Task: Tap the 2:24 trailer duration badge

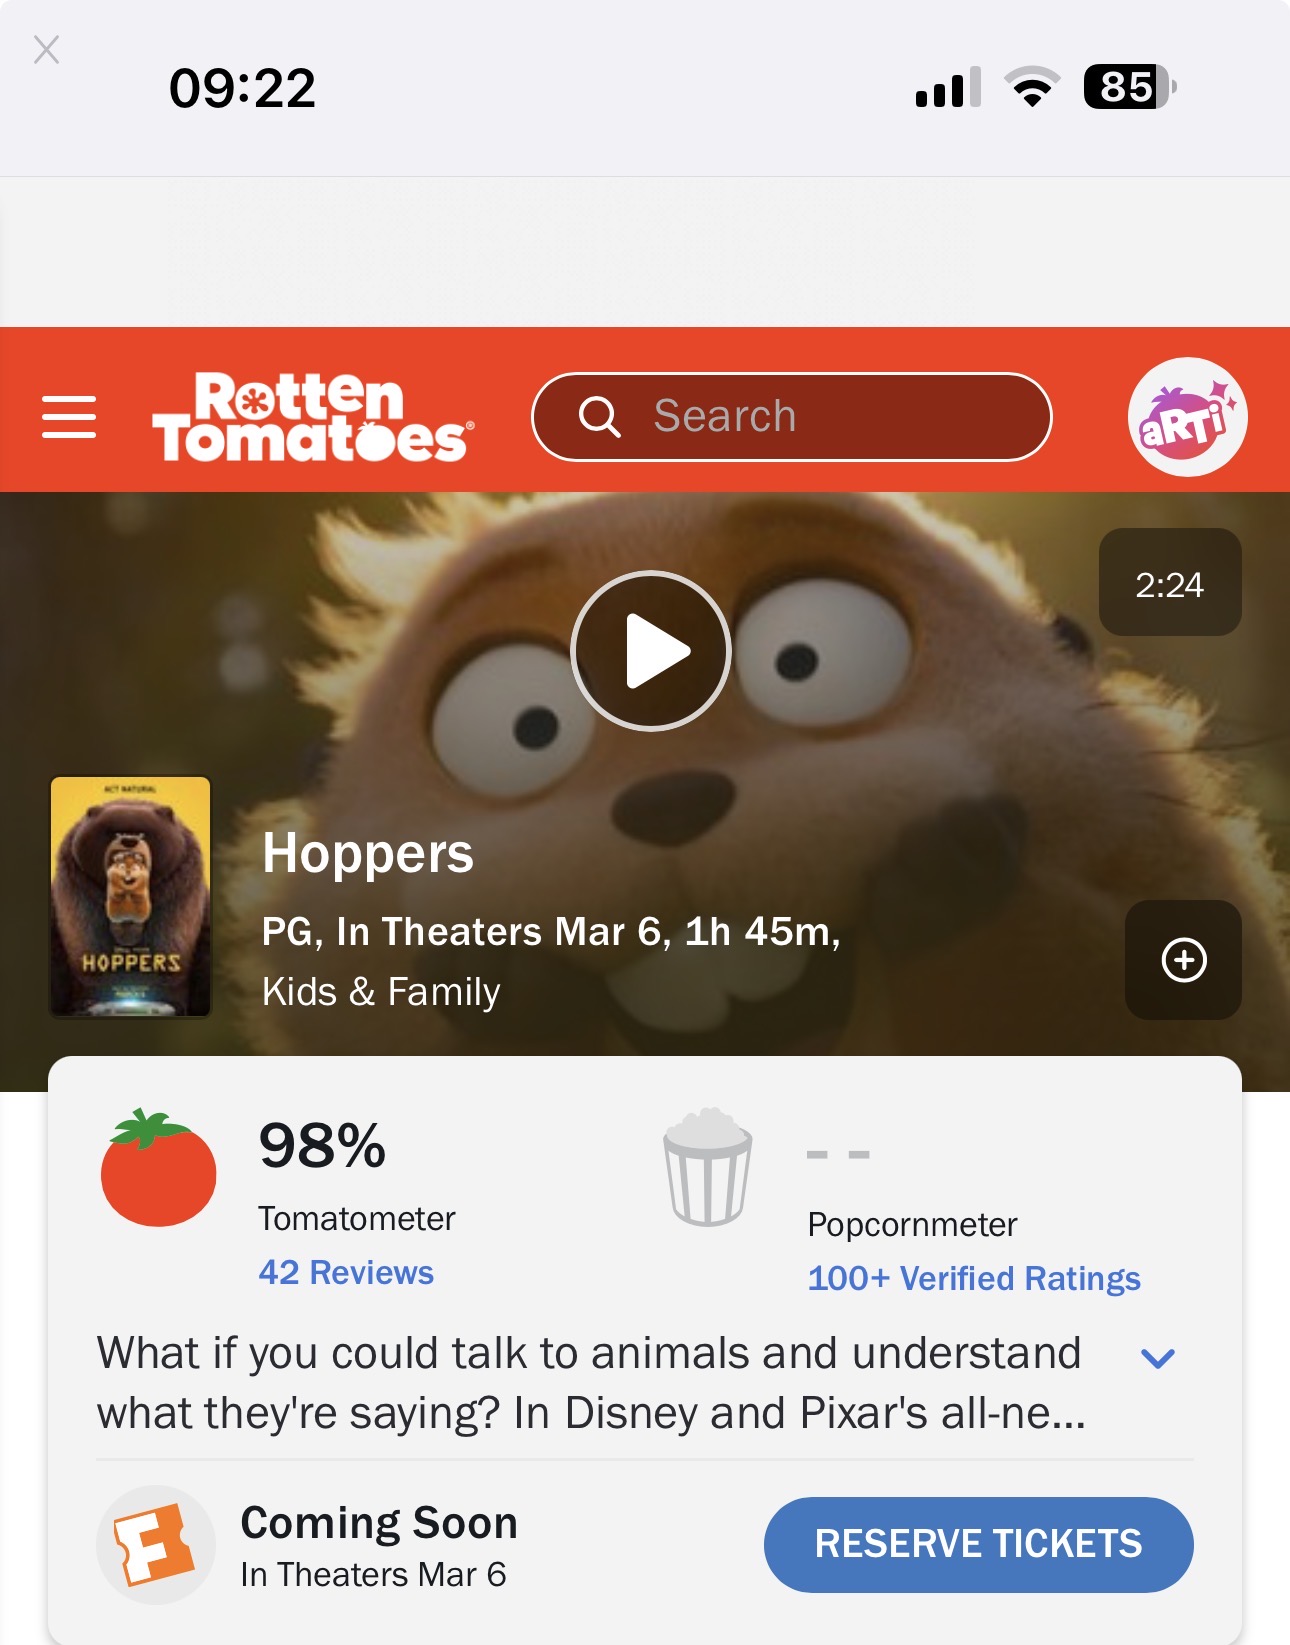Action: click(1170, 582)
